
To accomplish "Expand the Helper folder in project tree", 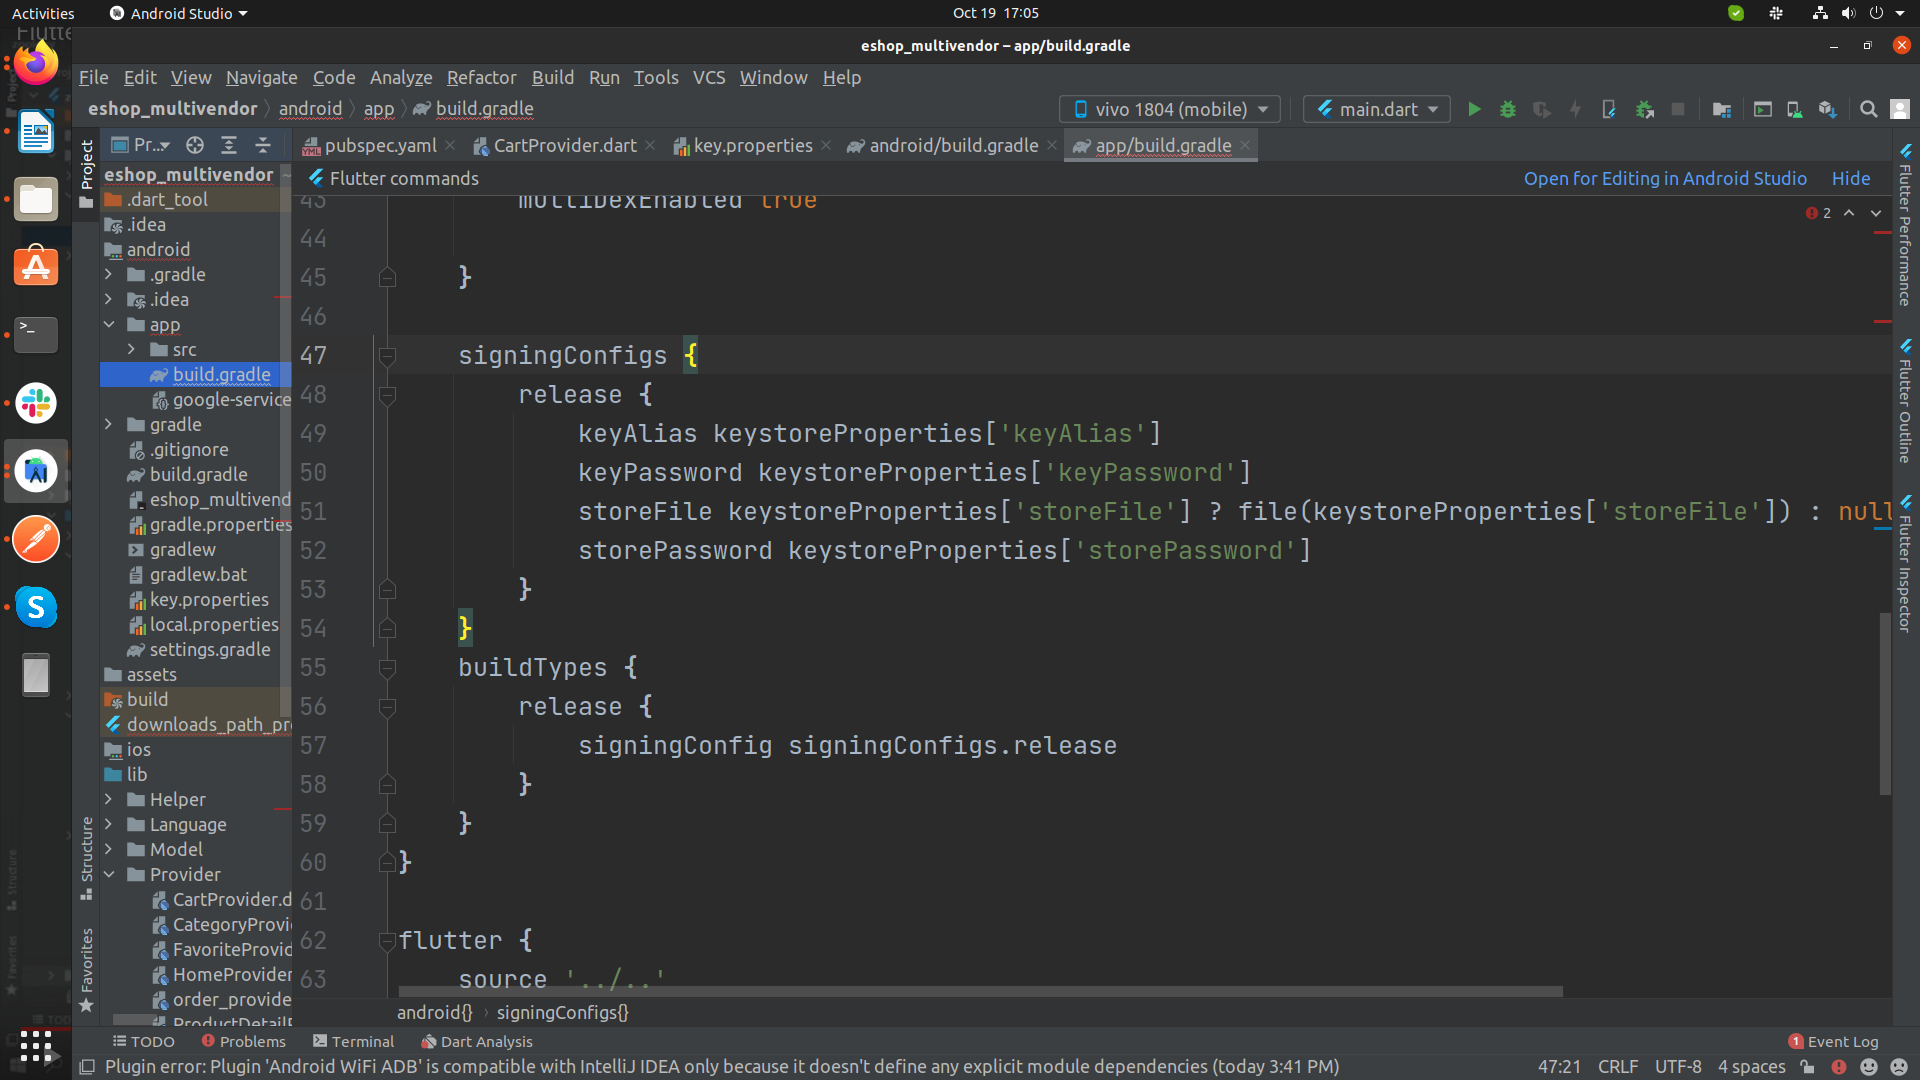I will click(x=109, y=799).
